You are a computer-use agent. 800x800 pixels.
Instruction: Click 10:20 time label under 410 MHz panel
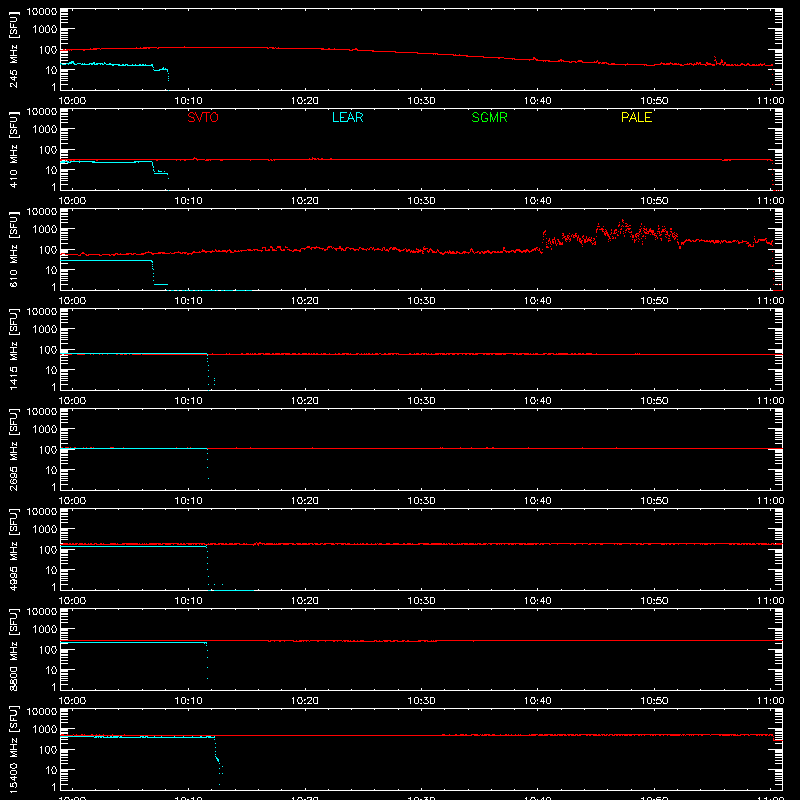(x=305, y=201)
